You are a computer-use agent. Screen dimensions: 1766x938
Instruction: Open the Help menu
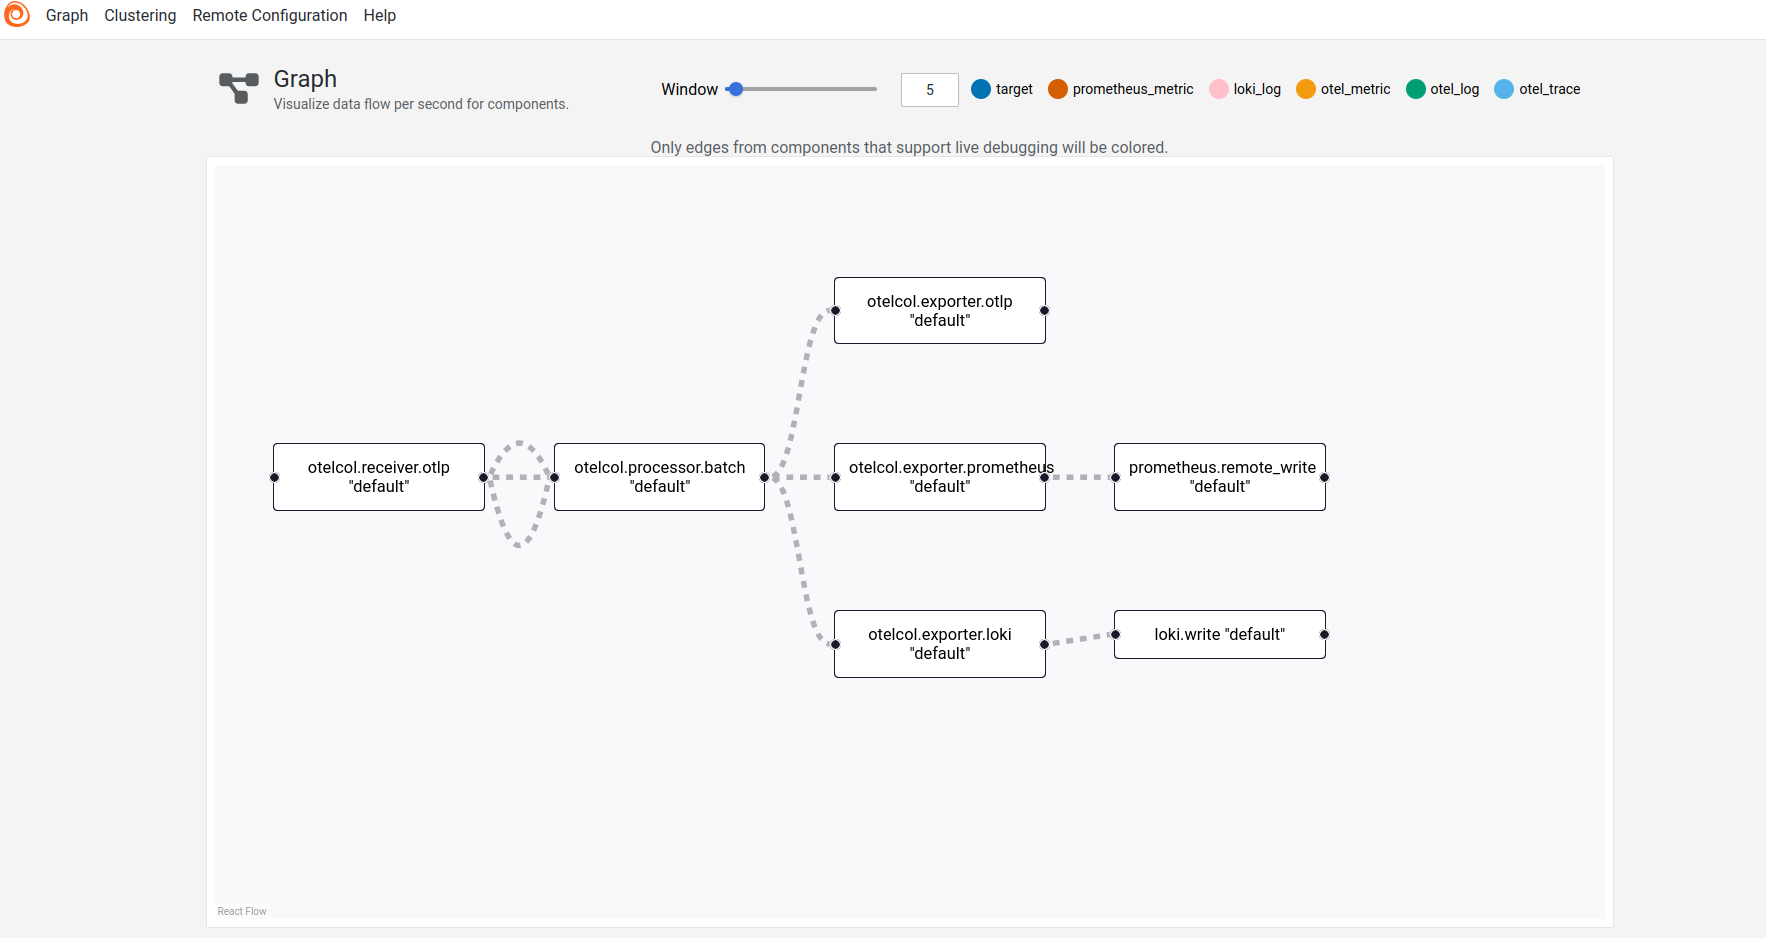(x=379, y=16)
